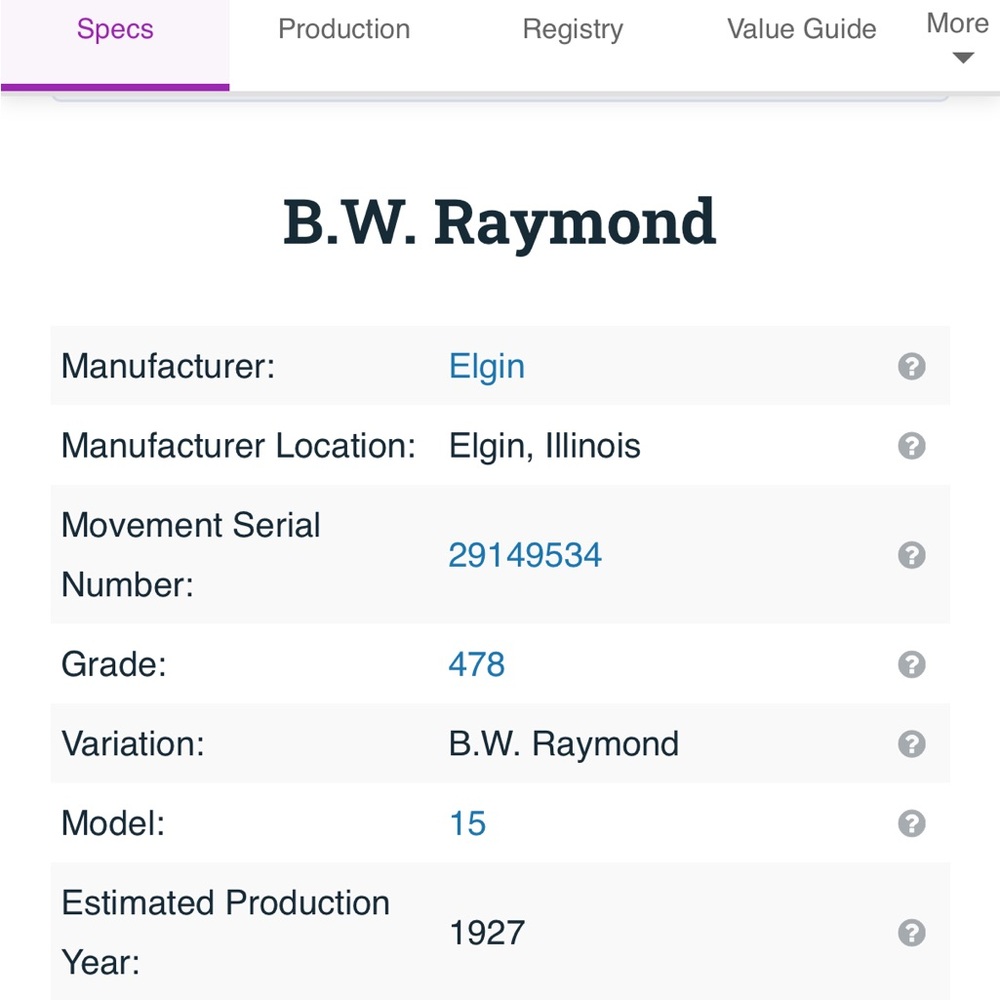Switch to the Production tab
Screen dimensions: 1000x1000
point(344,29)
